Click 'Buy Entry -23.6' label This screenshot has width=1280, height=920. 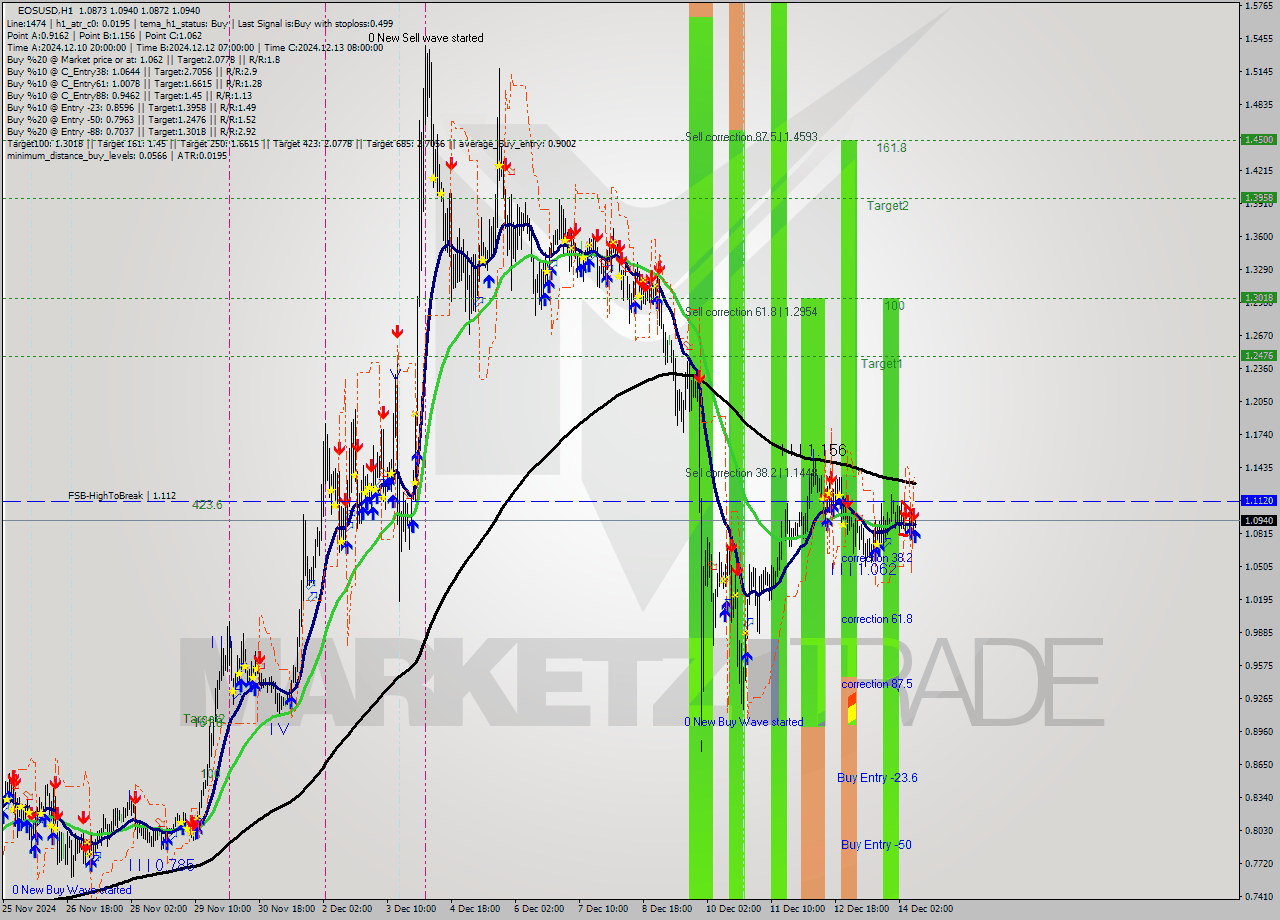tap(877, 778)
